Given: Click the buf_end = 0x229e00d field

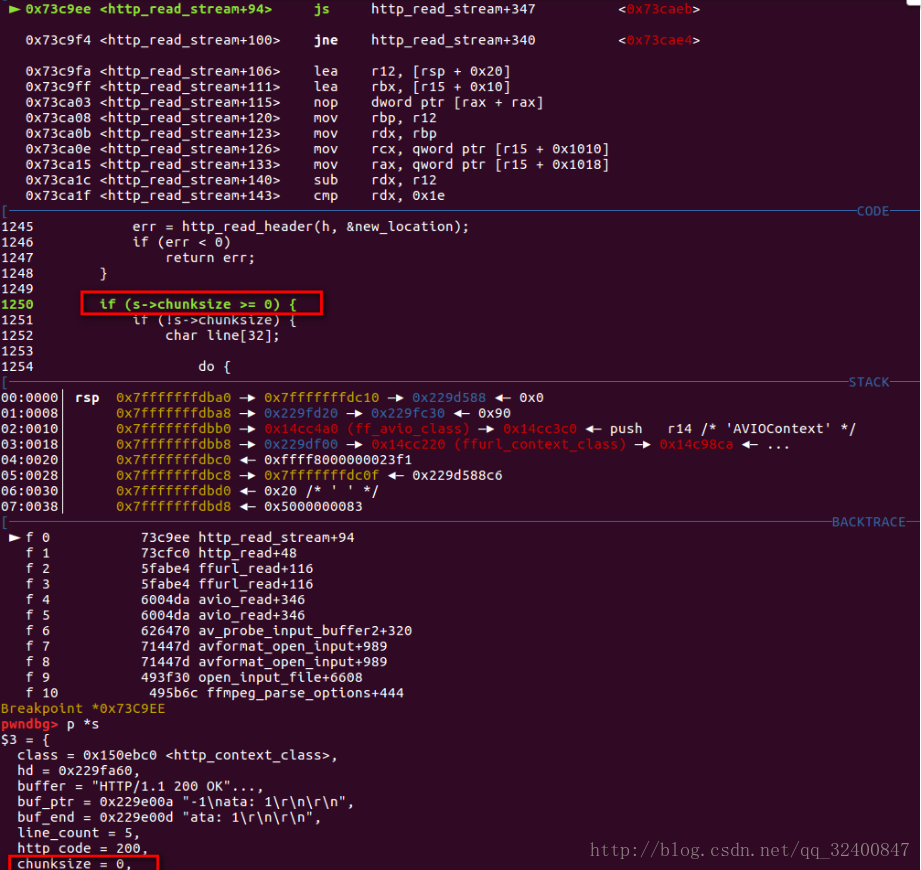Looking at the screenshot, I should point(169,818).
